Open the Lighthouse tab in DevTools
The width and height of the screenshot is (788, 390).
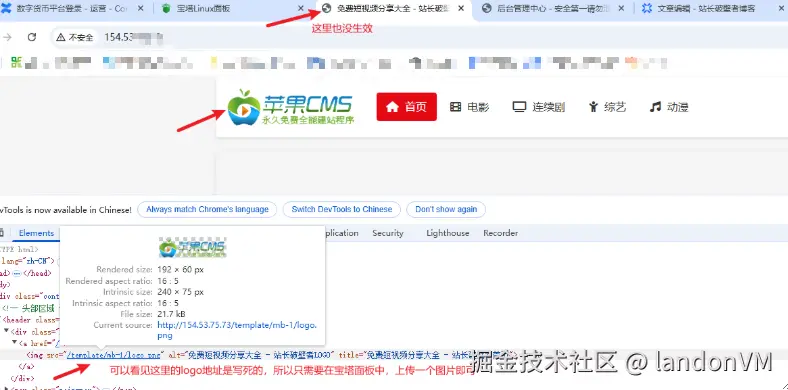pos(447,233)
